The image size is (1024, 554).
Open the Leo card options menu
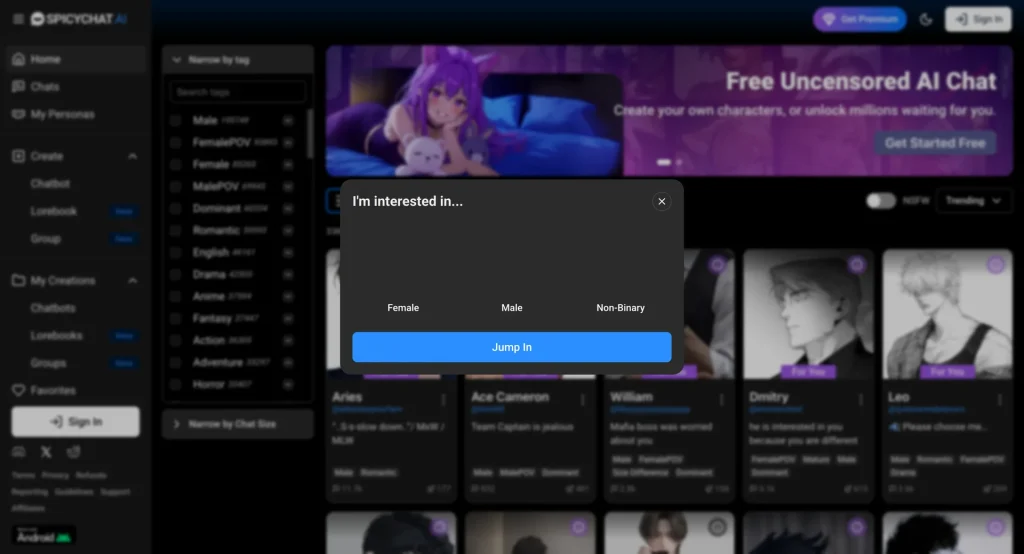pyautogui.click(x=1000, y=399)
